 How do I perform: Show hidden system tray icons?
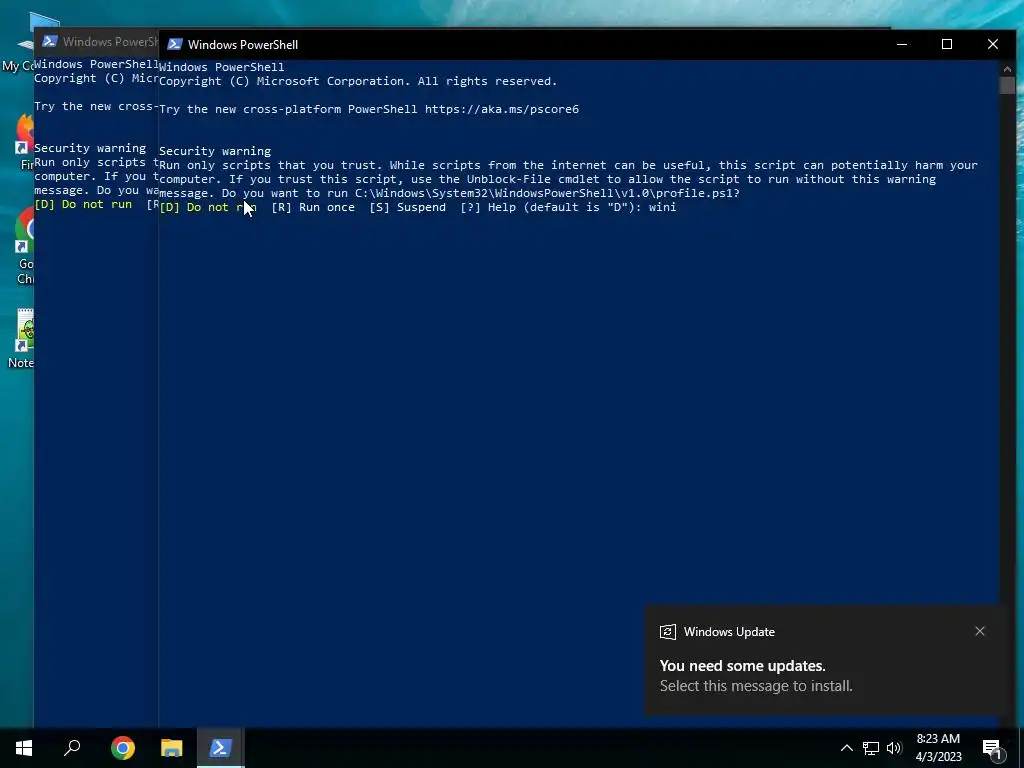coord(846,748)
